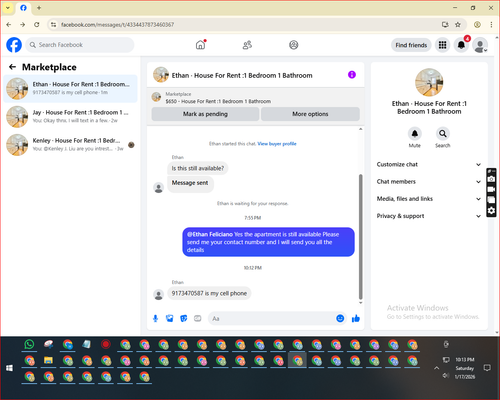Click the attach photo icon
Viewport: 500px width, 400px height.
(x=170, y=319)
